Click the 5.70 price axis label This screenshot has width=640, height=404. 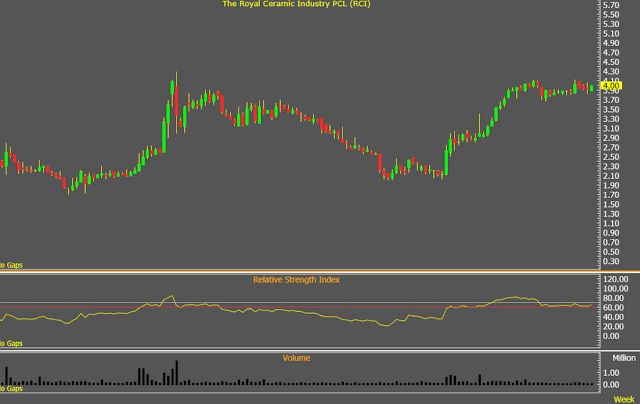(x=611, y=5)
